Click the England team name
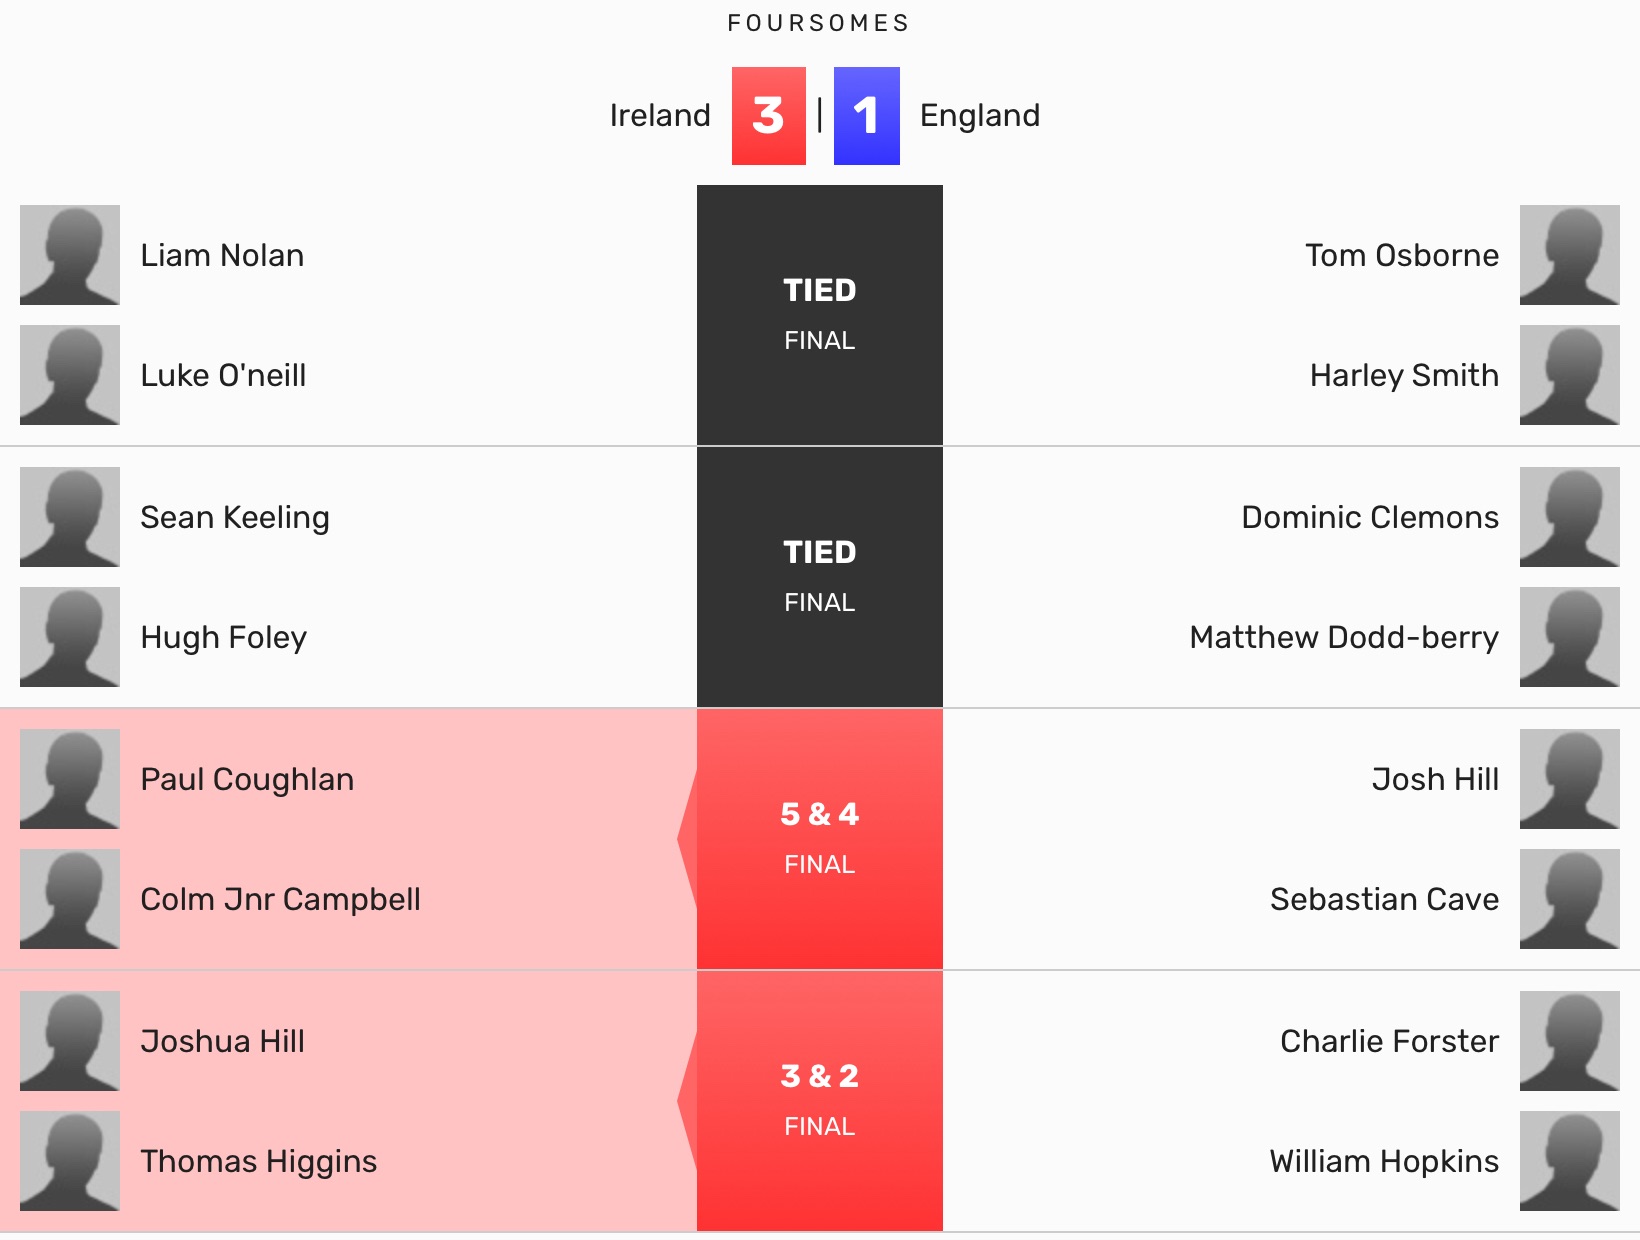Image resolution: width=1640 pixels, height=1240 pixels. 979,116
